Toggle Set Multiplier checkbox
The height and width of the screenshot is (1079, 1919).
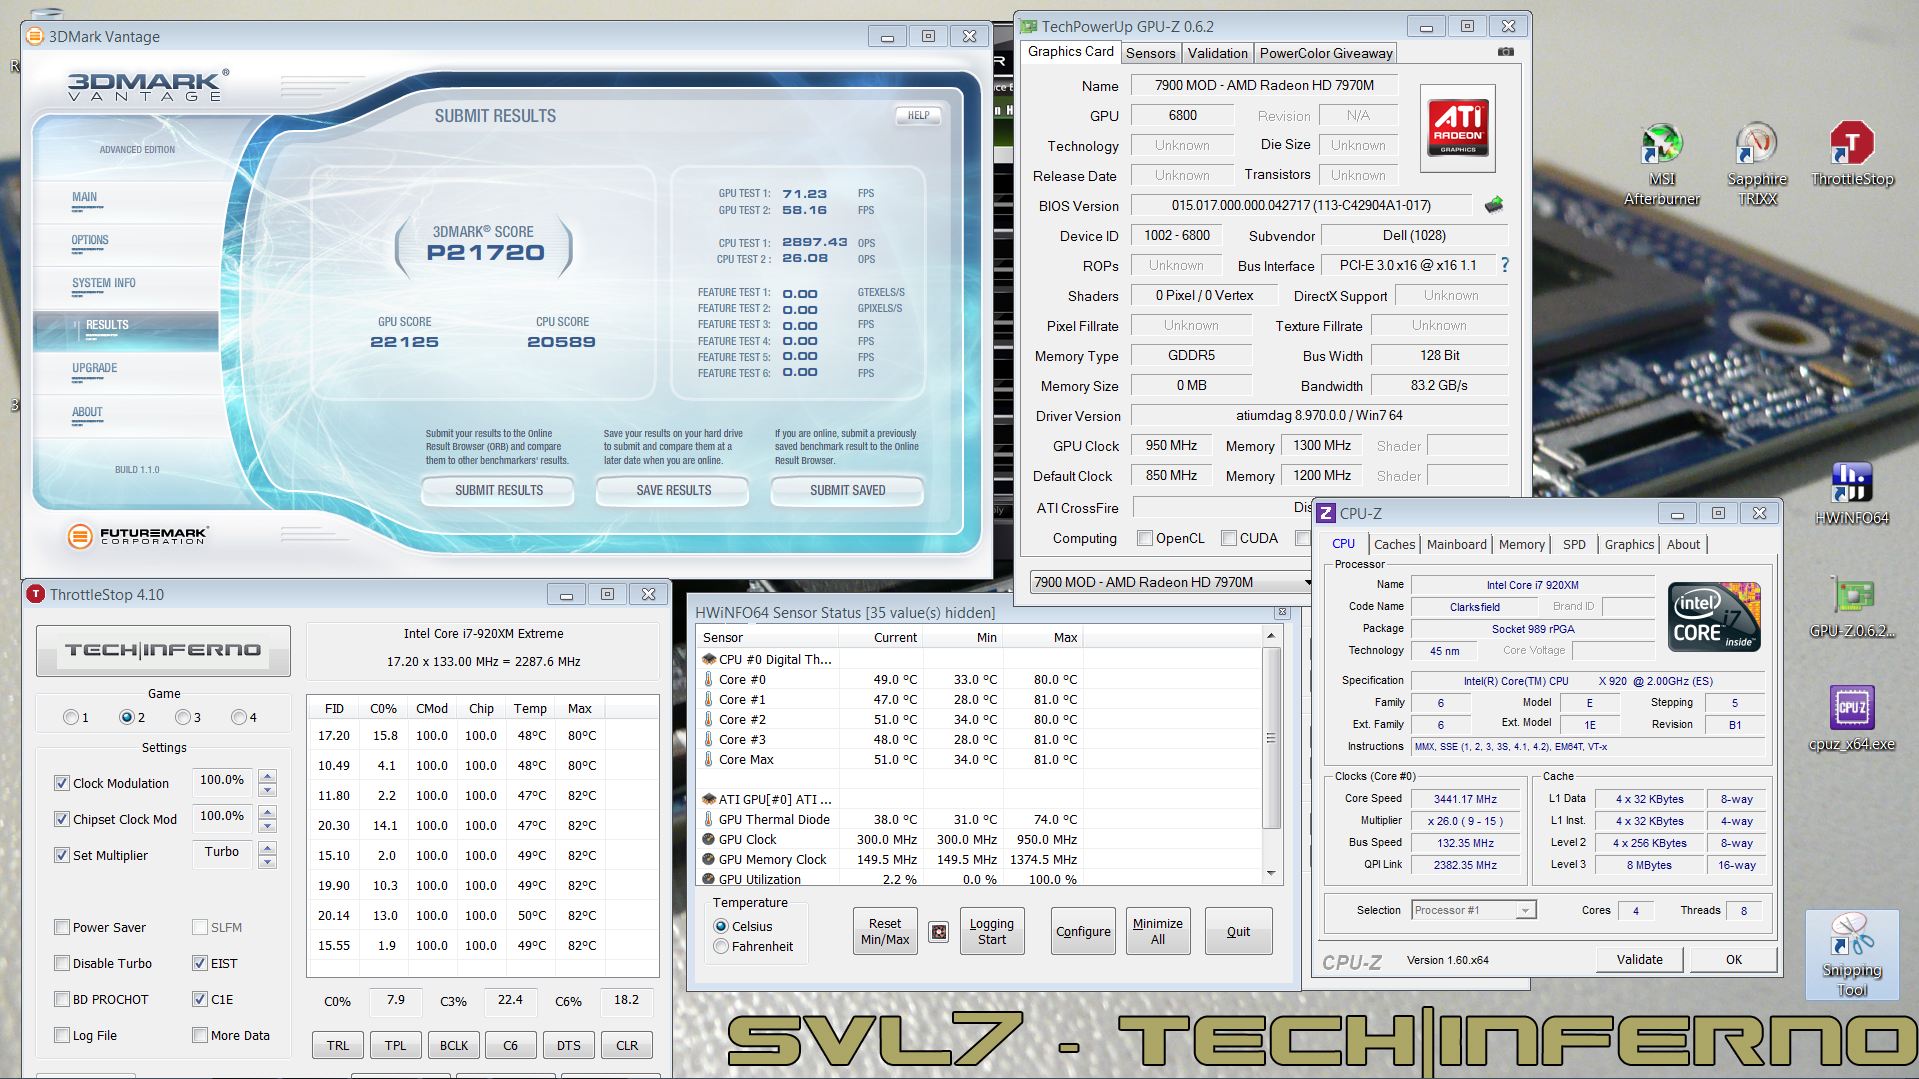click(x=62, y=855)
